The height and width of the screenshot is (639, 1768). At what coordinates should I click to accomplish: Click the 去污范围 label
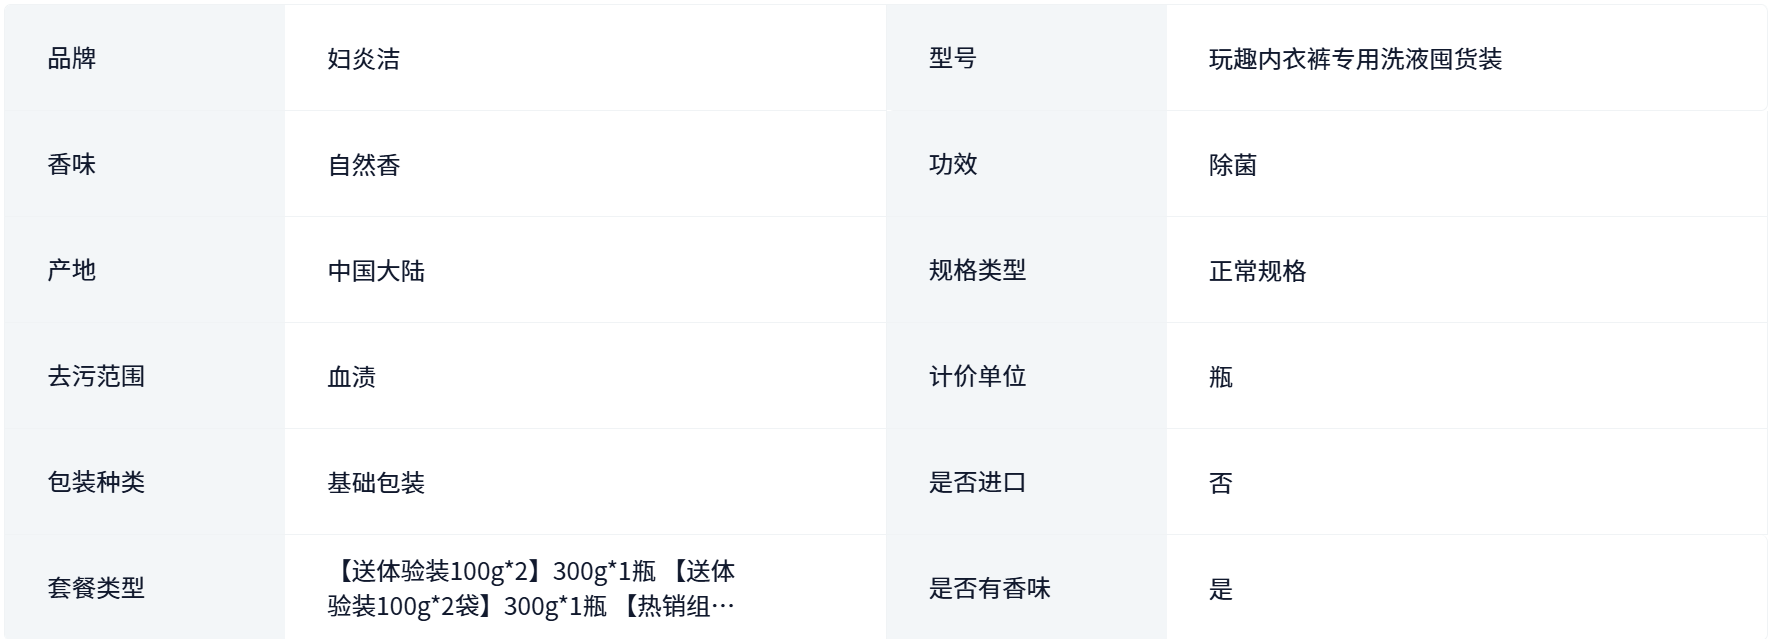[96, 376]
